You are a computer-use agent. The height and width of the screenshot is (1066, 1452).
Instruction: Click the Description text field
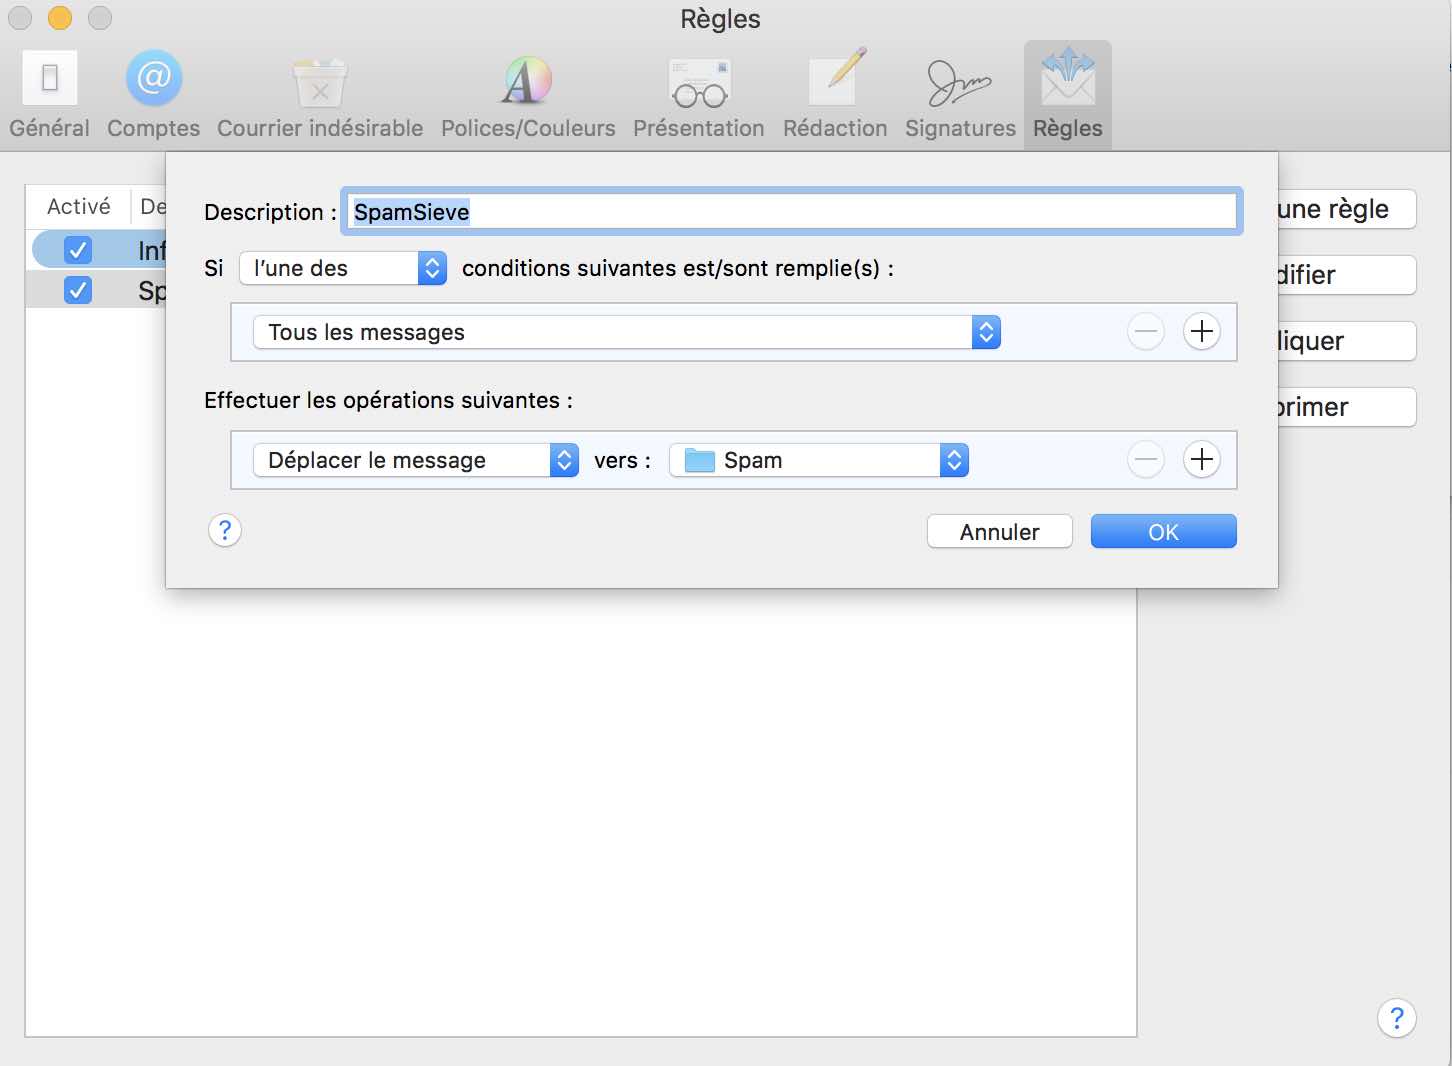tap(792, 212)
